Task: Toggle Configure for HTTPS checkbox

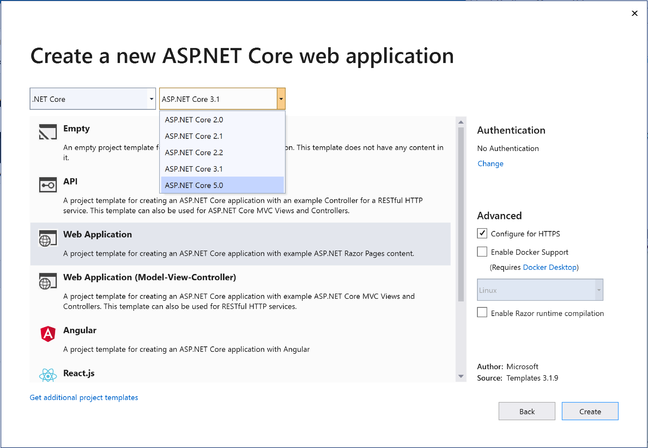Action: (482, 233)
